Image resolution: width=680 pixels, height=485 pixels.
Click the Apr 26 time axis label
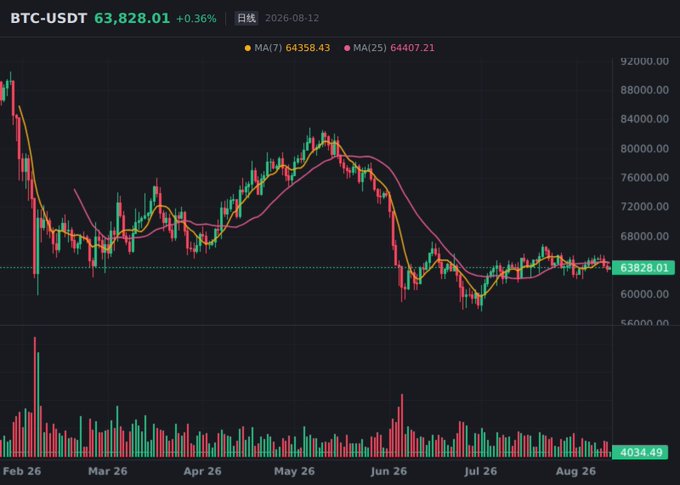[x=202, y=471]
